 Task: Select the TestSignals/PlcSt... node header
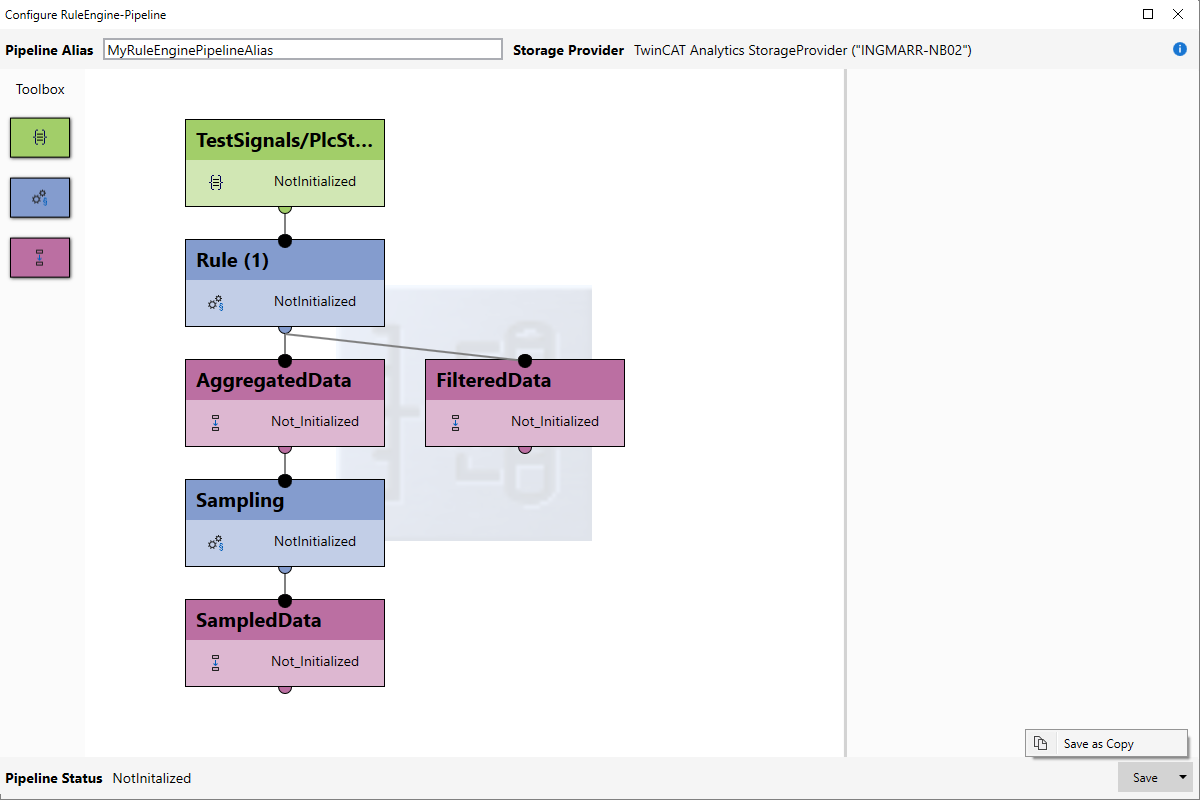[285, 140]
